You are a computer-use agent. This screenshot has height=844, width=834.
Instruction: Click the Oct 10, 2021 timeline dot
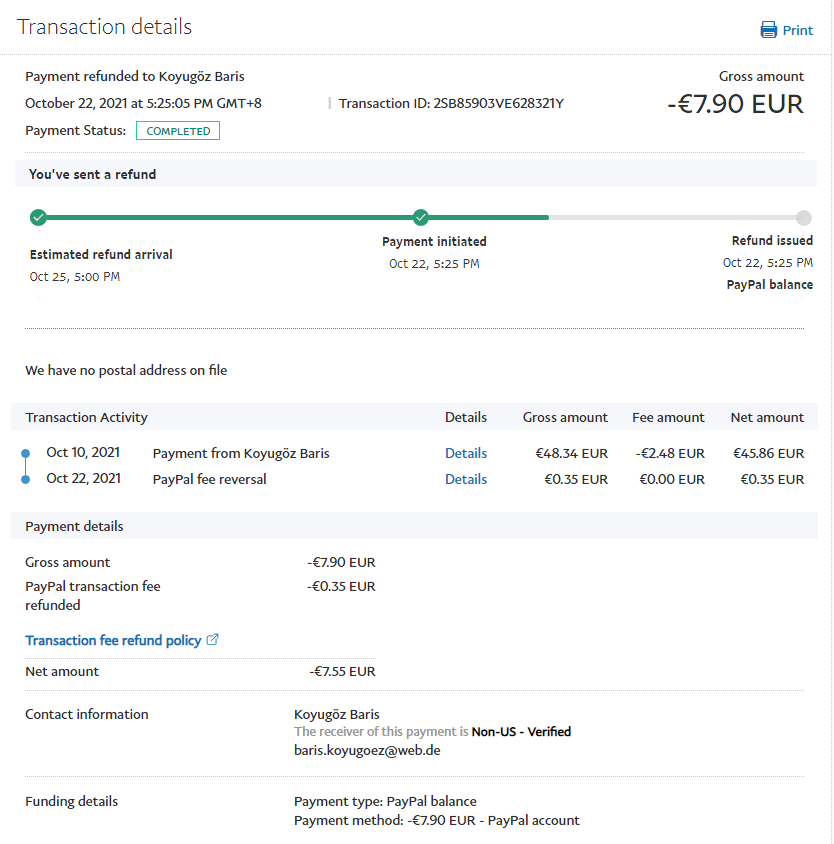coord(25,454)
